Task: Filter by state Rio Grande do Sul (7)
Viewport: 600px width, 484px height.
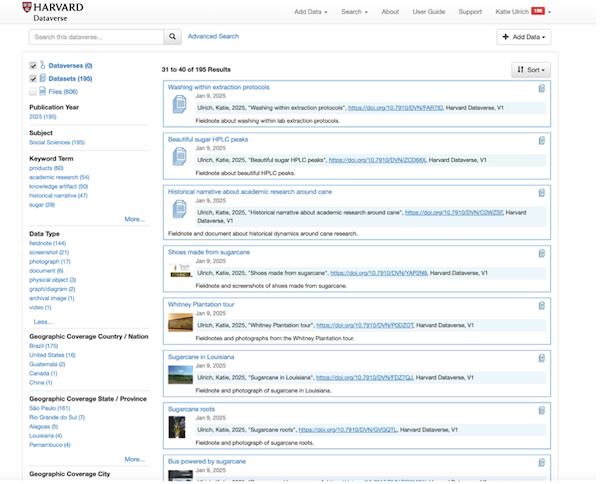Action: (57, 417)
